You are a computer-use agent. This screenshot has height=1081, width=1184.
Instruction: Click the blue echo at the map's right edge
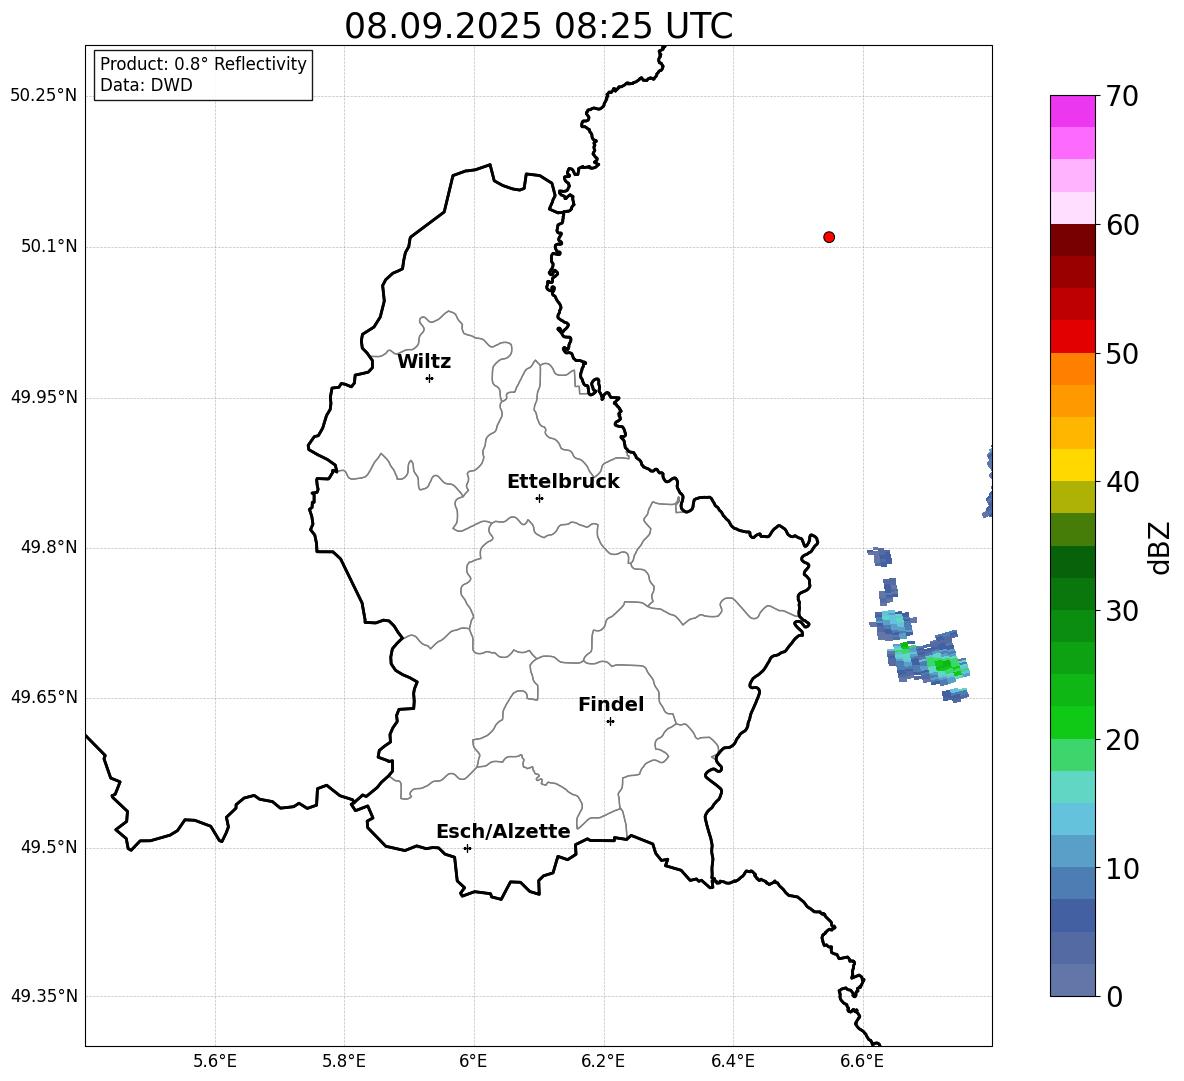988,483
